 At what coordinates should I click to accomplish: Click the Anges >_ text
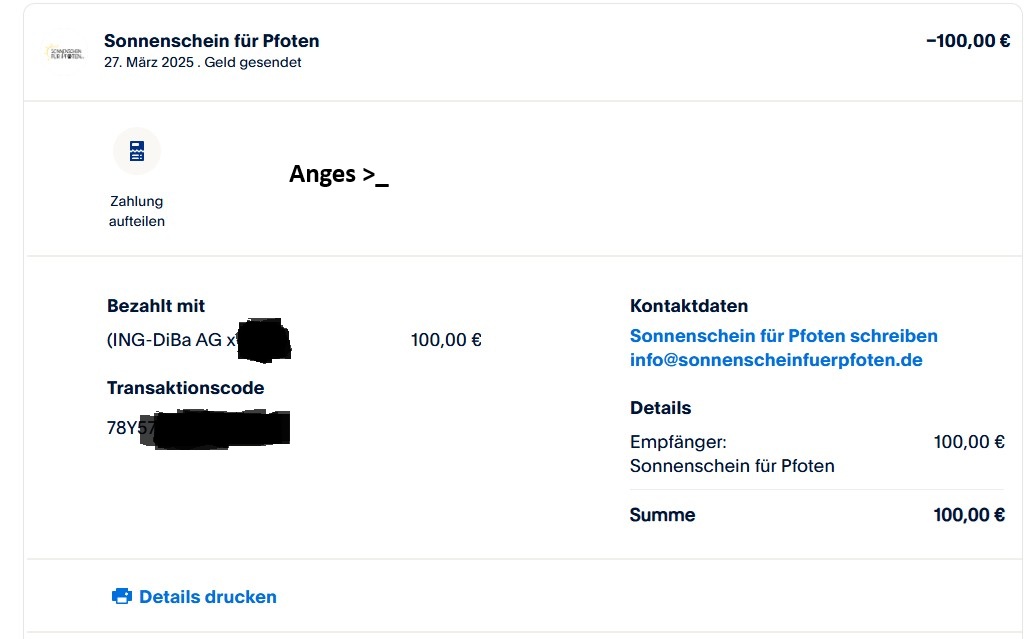[x=338, y=174]
